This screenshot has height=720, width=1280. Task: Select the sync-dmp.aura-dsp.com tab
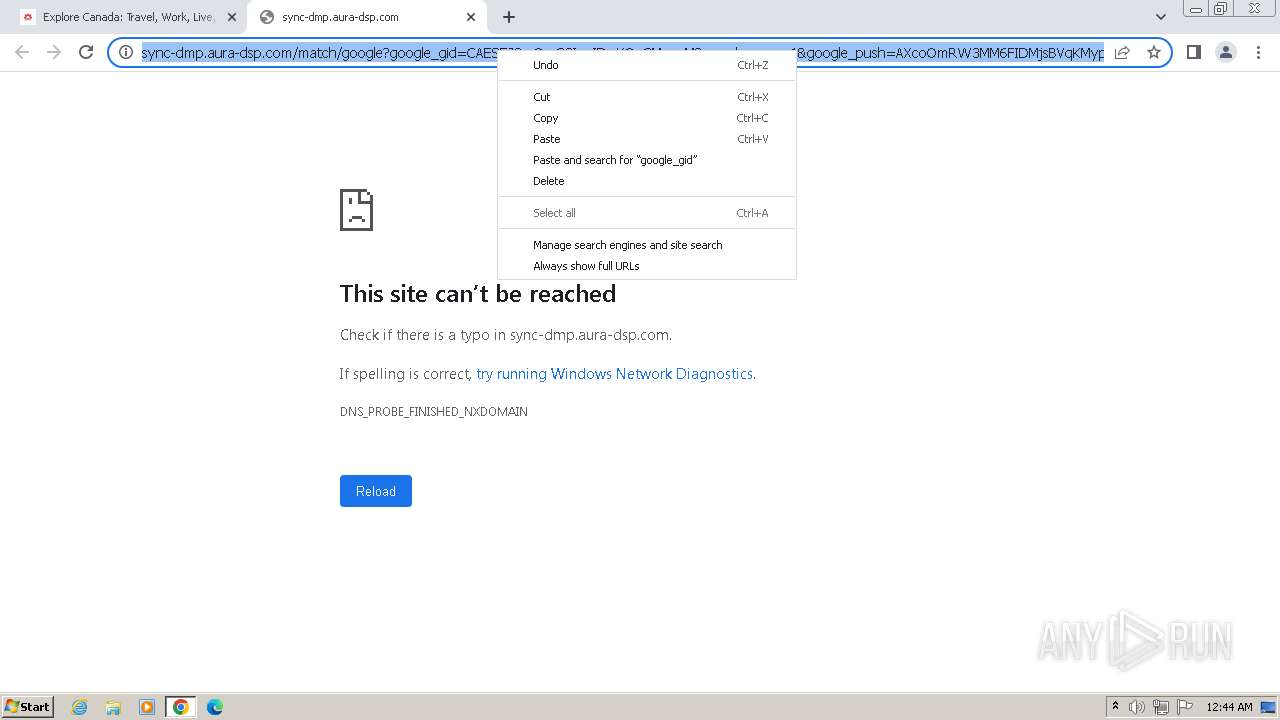tap(365, 17)
